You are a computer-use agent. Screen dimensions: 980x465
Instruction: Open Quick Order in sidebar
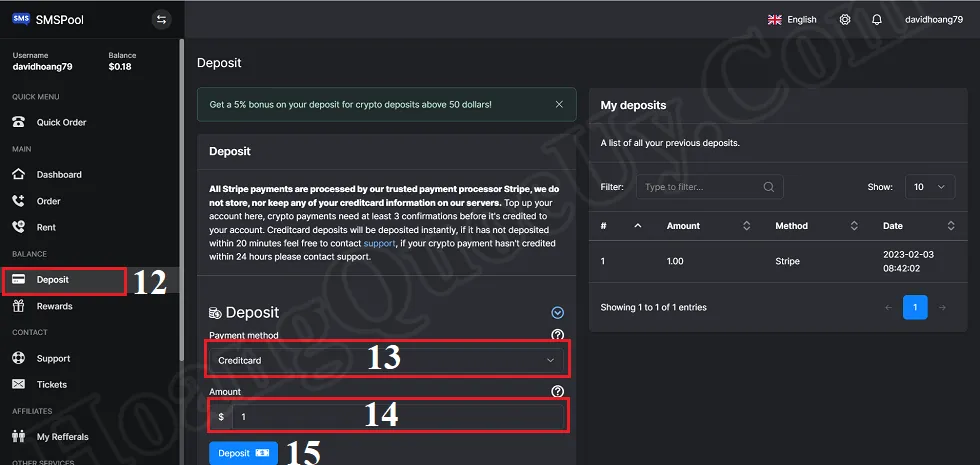click(61, 122)
